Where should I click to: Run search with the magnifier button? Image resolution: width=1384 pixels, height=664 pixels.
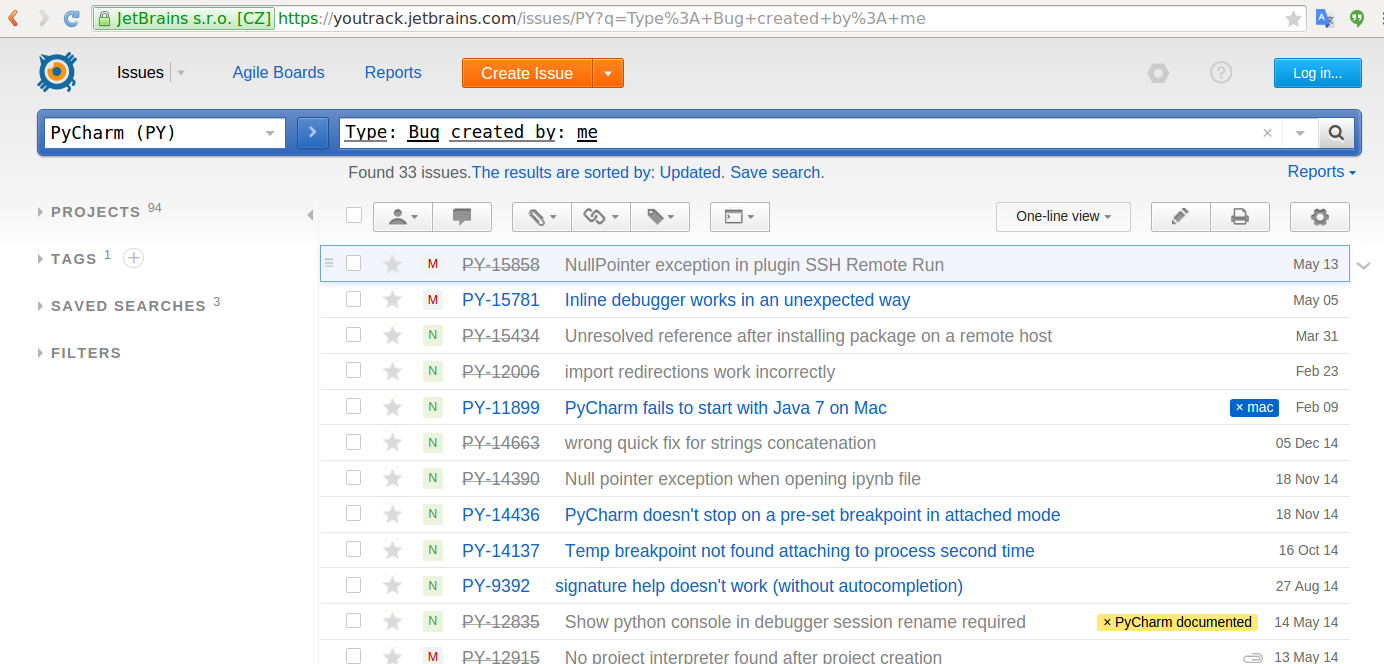click(1336, 133)
